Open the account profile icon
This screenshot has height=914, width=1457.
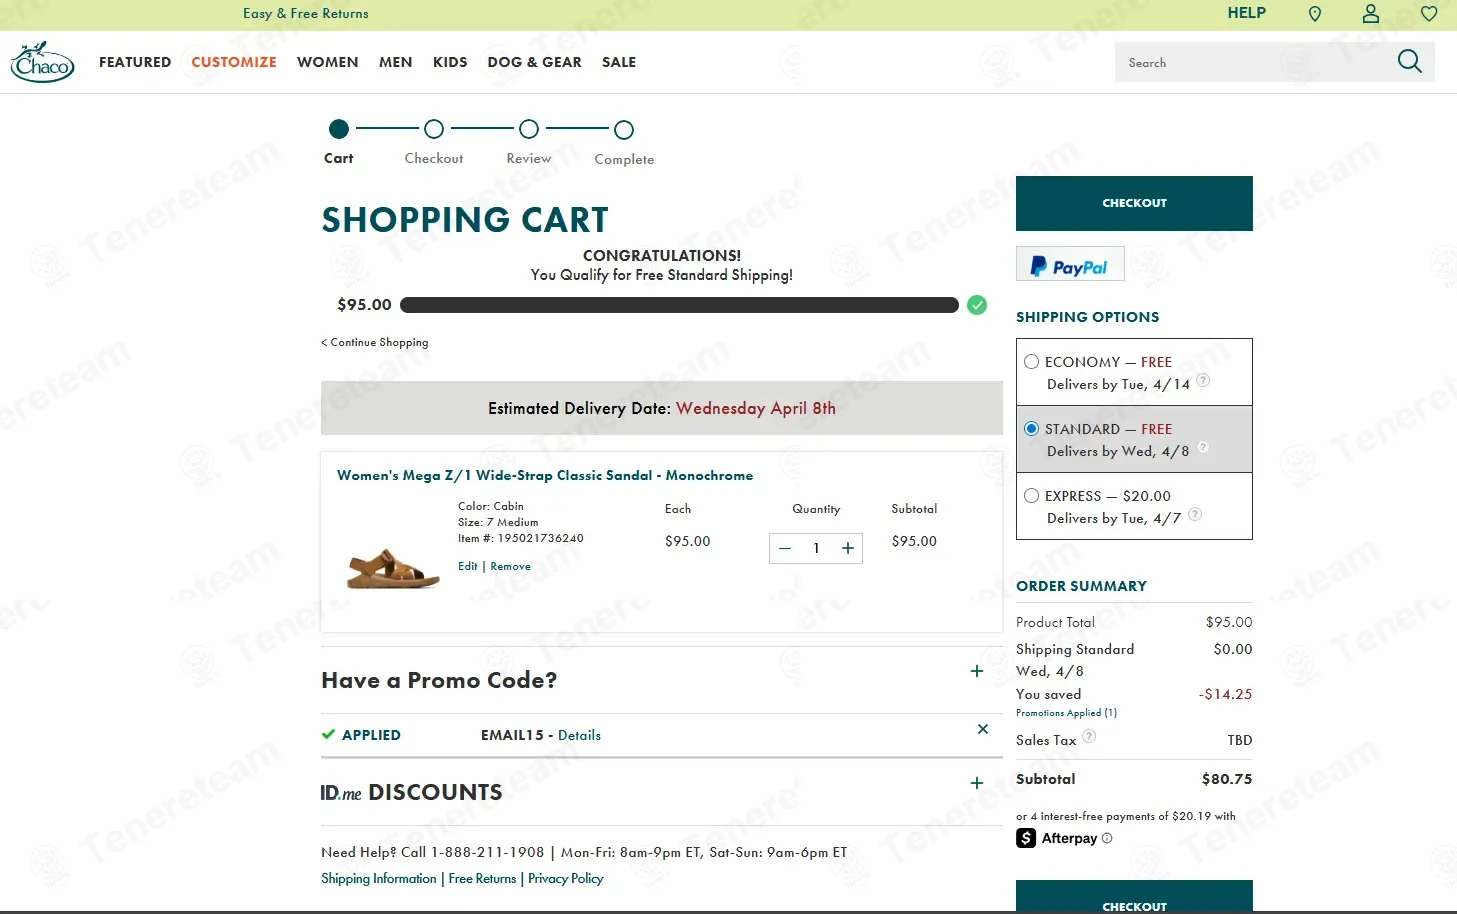click(x=1371, y=14)
